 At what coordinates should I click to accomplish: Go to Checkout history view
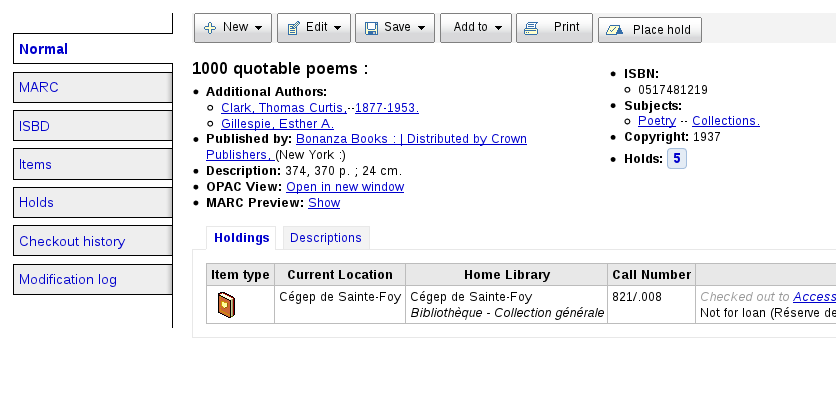[94, 241]
